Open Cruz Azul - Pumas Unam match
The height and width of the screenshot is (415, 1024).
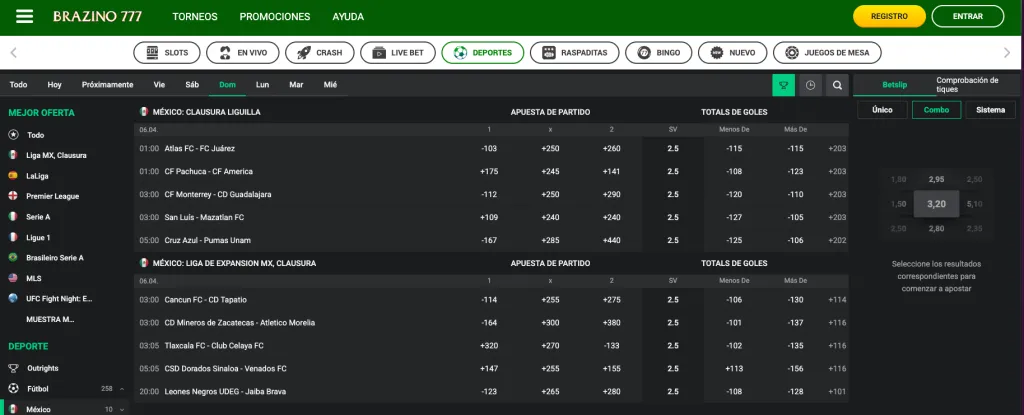(x=208, y=240)
